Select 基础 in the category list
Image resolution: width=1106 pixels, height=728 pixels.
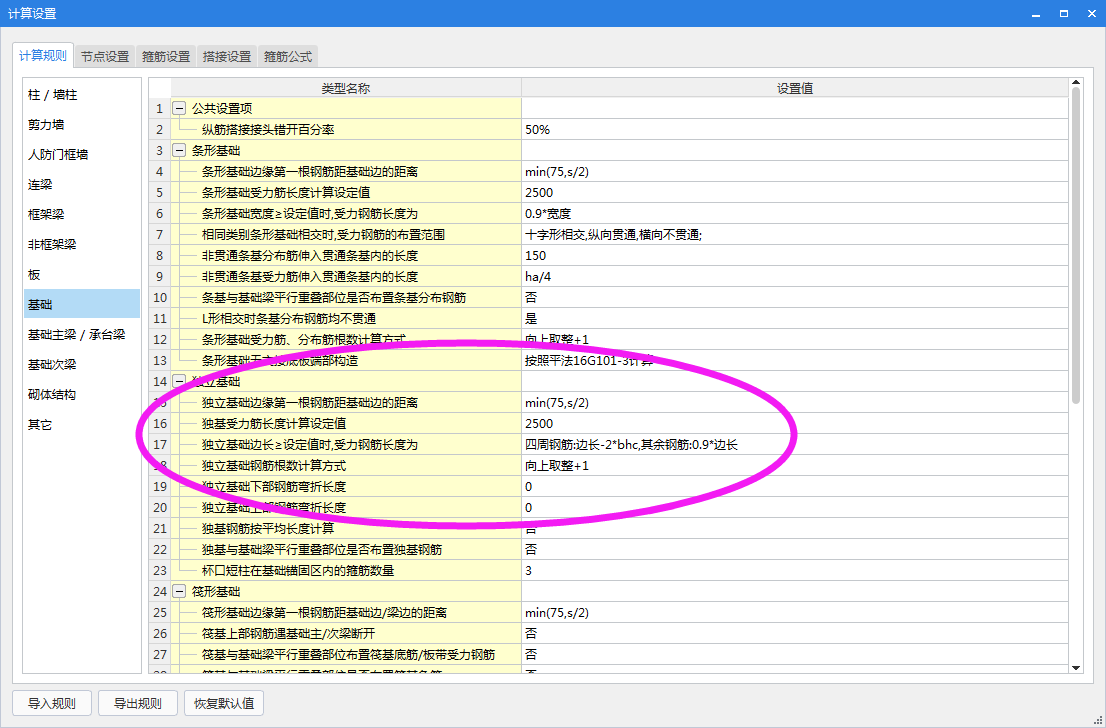pos(82,305)
